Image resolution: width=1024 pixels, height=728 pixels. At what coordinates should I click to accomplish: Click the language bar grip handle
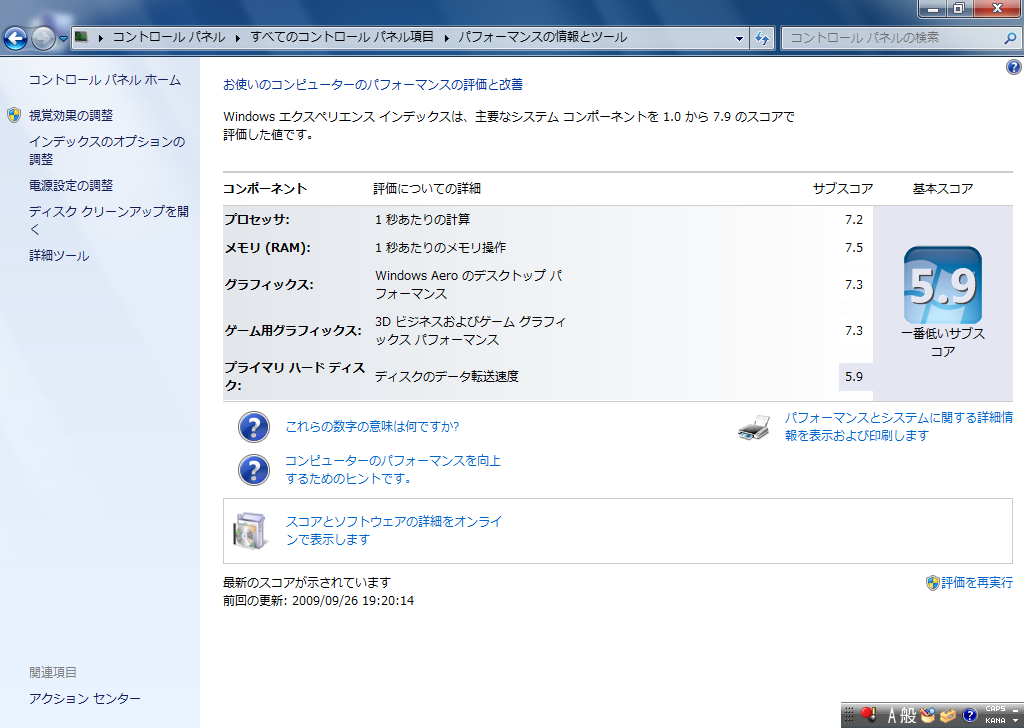[849, 716]
